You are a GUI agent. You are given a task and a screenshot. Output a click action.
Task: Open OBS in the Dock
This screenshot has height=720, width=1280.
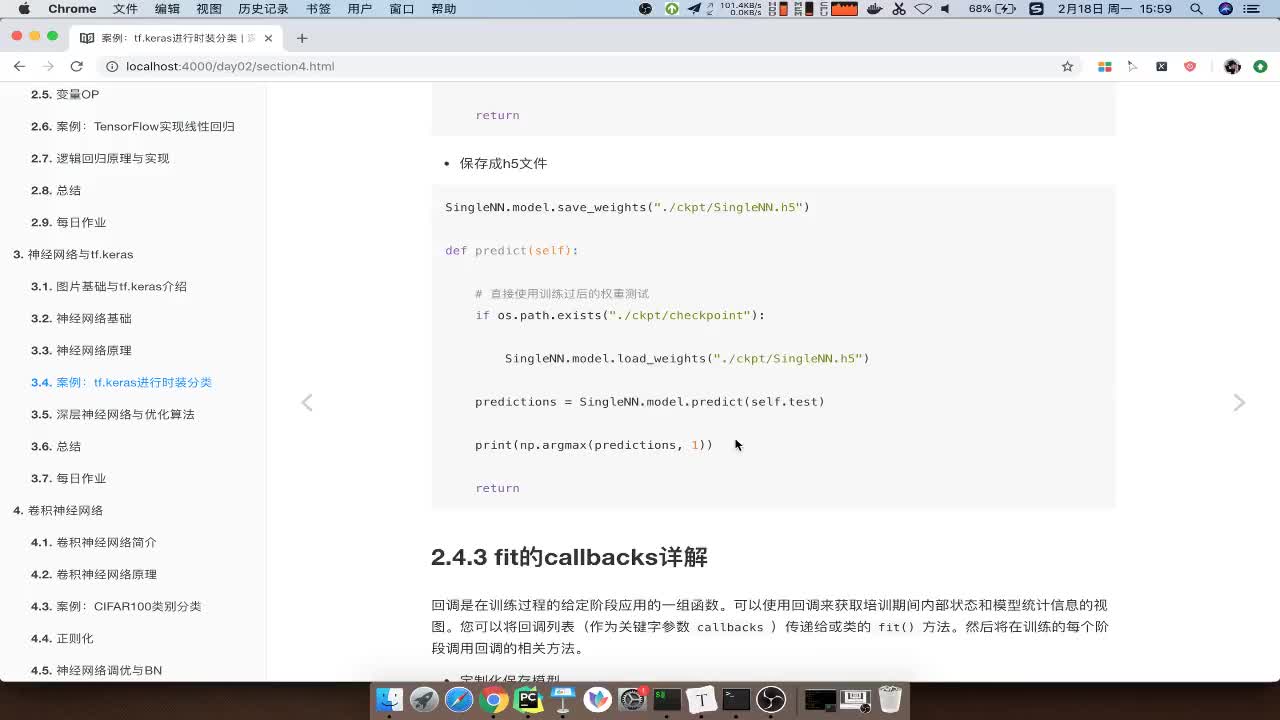tap(771, 699)
